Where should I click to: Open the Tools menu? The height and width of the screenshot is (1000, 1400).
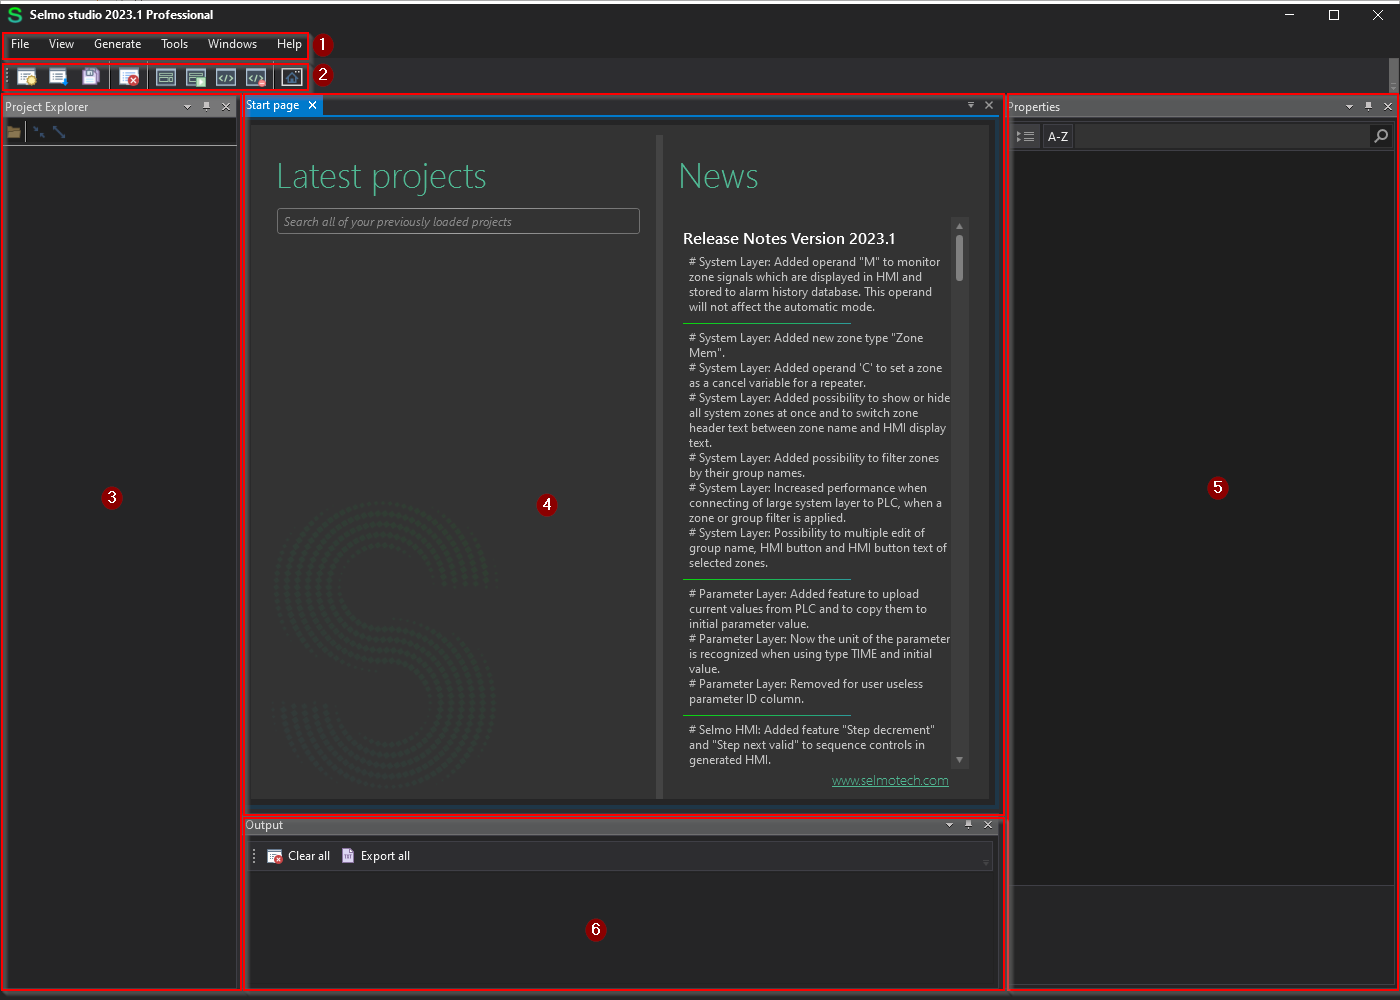174,44
